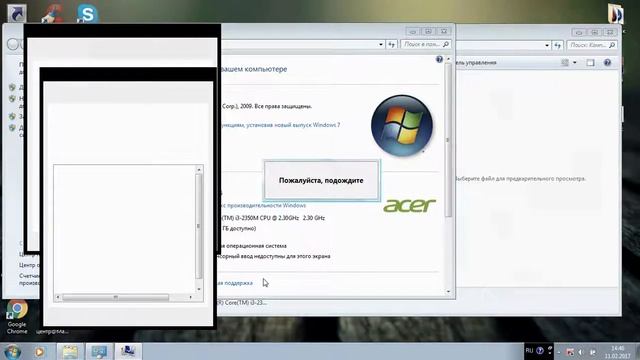Click down arrow of blank dialog list scrollbar
640x360 pixels.
tap(199, 289)
